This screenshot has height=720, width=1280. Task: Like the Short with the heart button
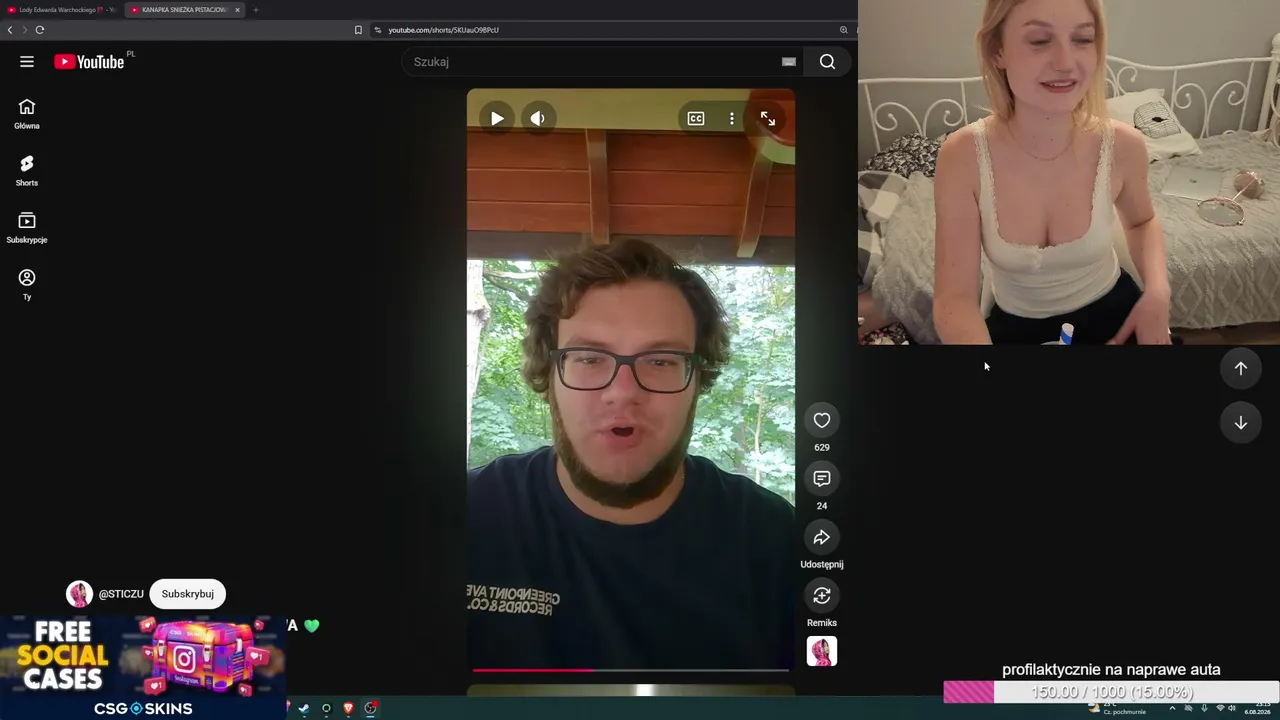pos(822,420)
